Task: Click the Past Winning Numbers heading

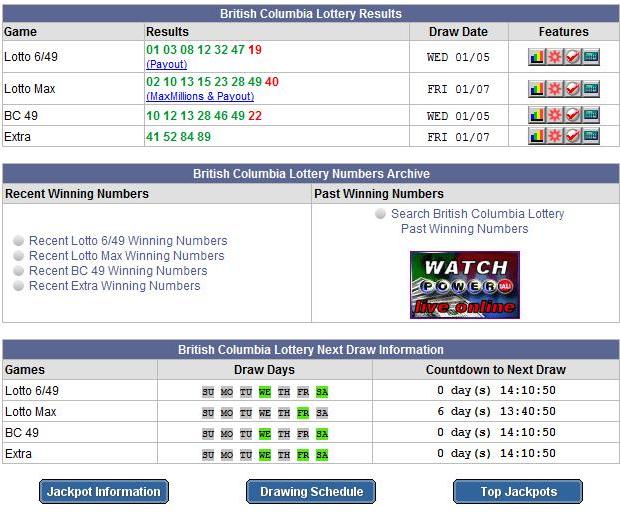Action: pyautogui.click(x=379, y=194)
